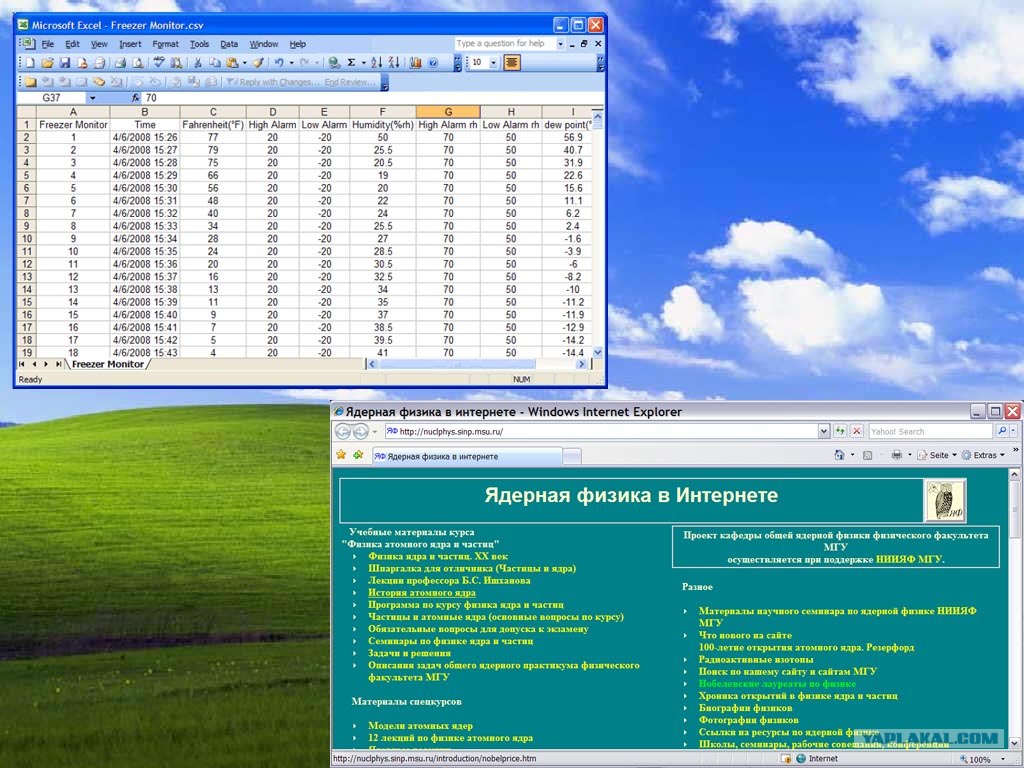
Task: Click the Favorites star in Internet Explorer
Action: [341, 455]
